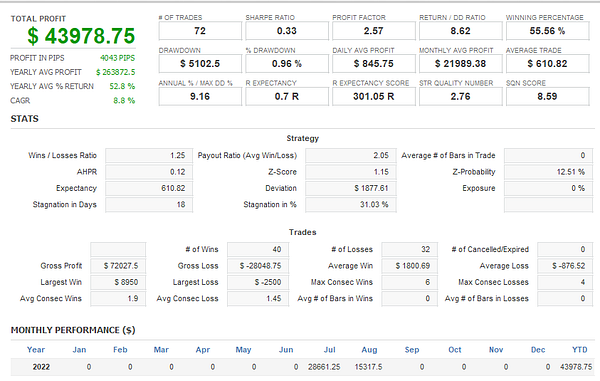Screen dimensions: 600x381
Task: Click the Avg Consec Wins field 1.9
Action: 118,299
